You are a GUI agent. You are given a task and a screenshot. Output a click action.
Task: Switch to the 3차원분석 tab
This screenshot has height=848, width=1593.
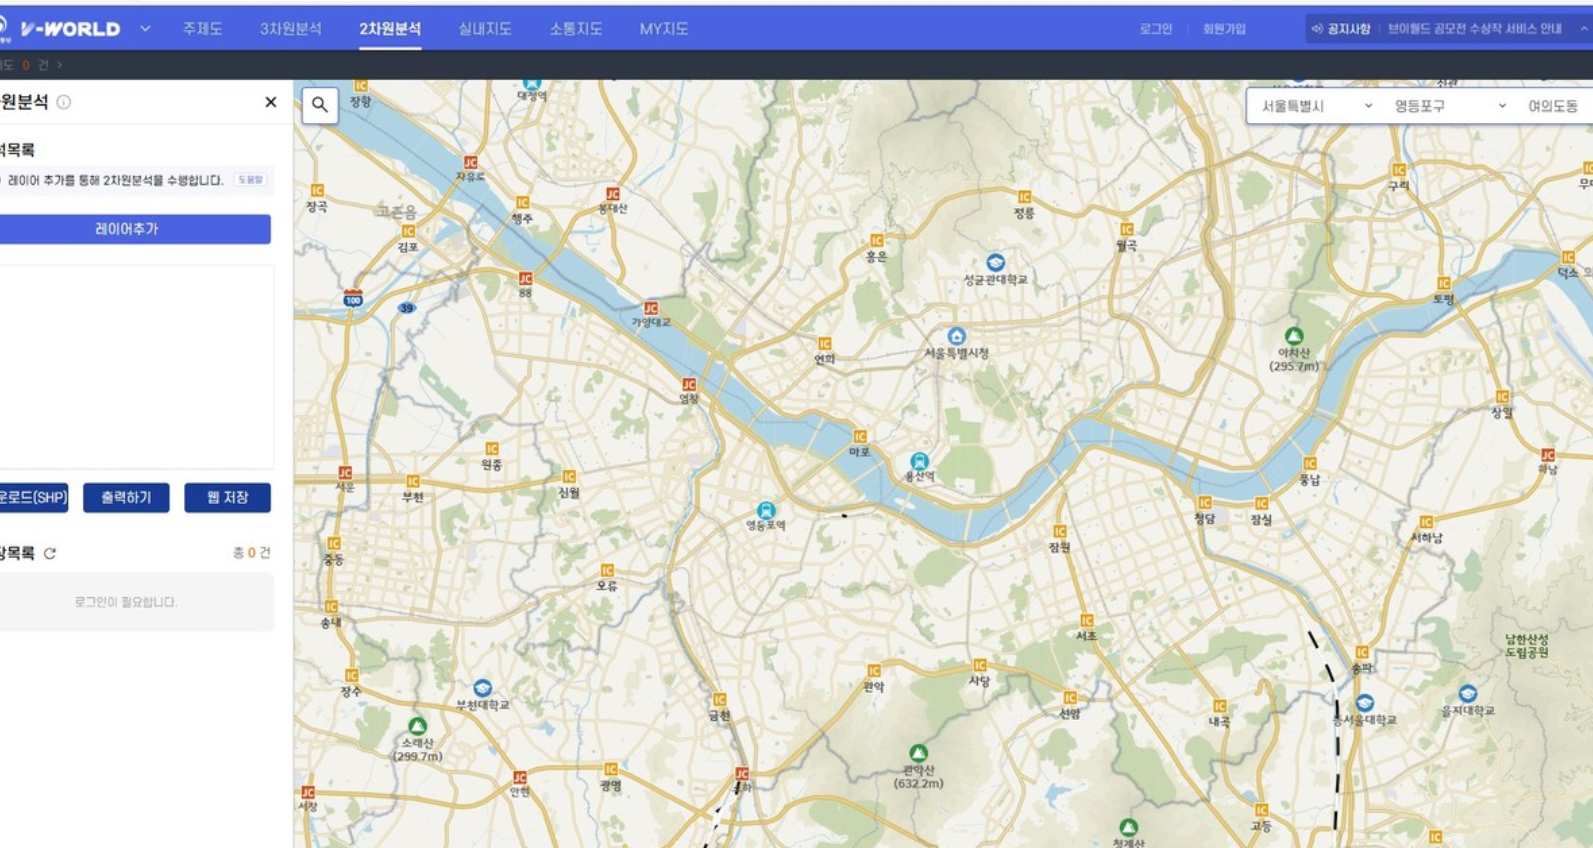click(291, 29)
